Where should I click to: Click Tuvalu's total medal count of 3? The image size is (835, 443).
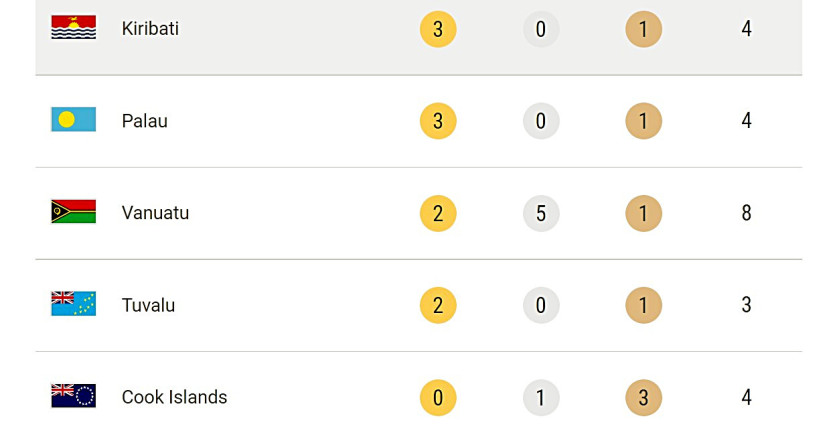tap(746, 305)
